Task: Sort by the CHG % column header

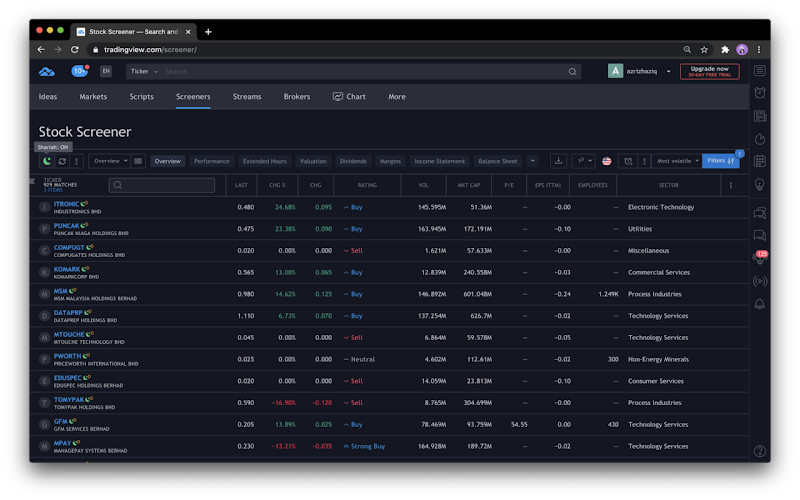Action: pyautogui.click(x=277, y=185)
